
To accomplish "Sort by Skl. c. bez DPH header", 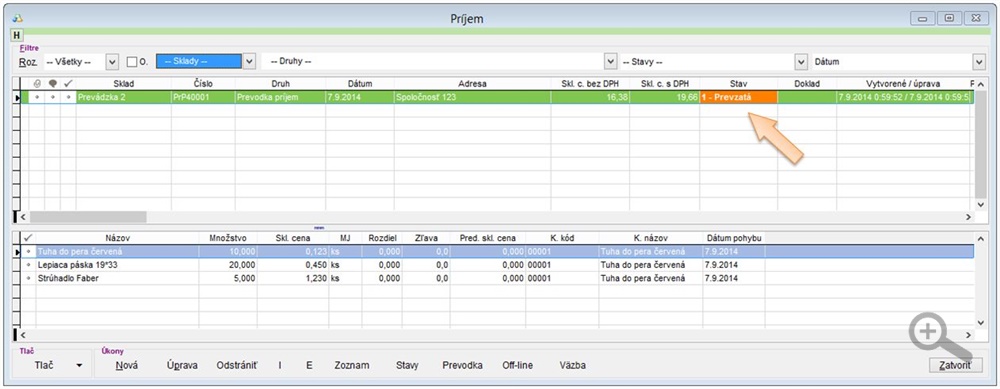I will [x=590, y=84].
